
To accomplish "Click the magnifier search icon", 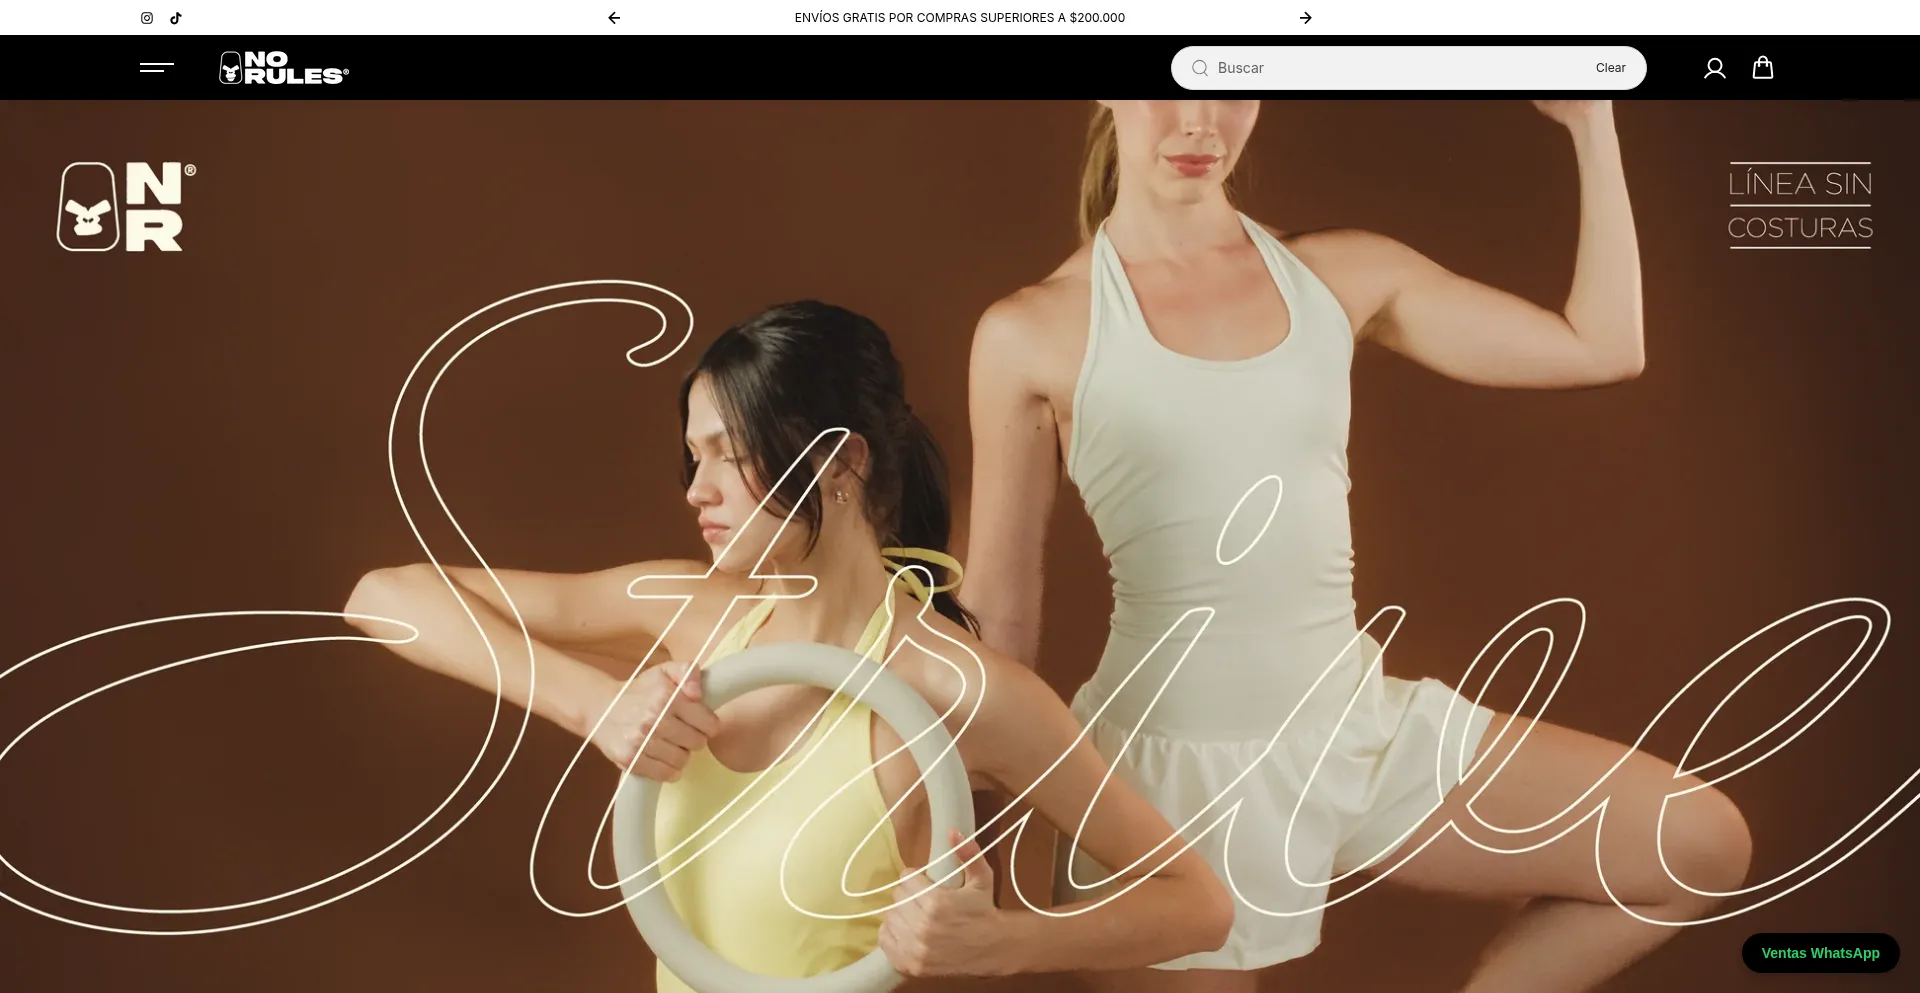I will 1200,68.
